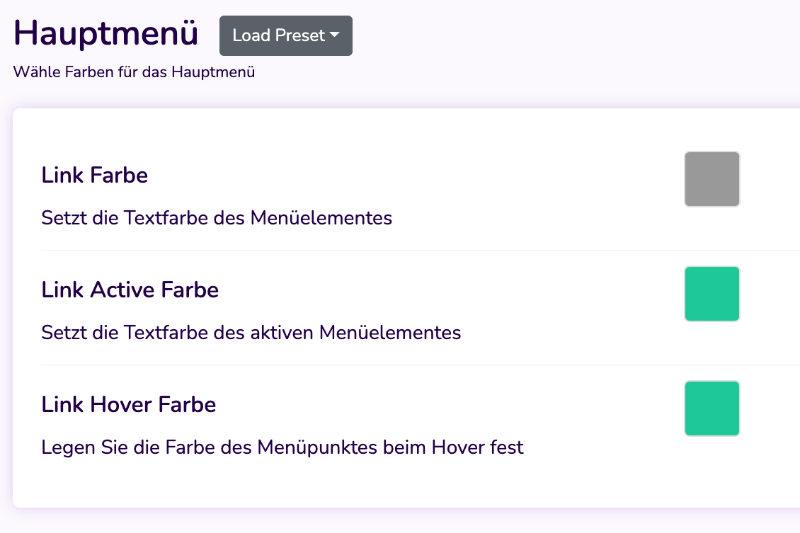
Task: Click the word Hover in the third heading
Action: coord(121,404)
